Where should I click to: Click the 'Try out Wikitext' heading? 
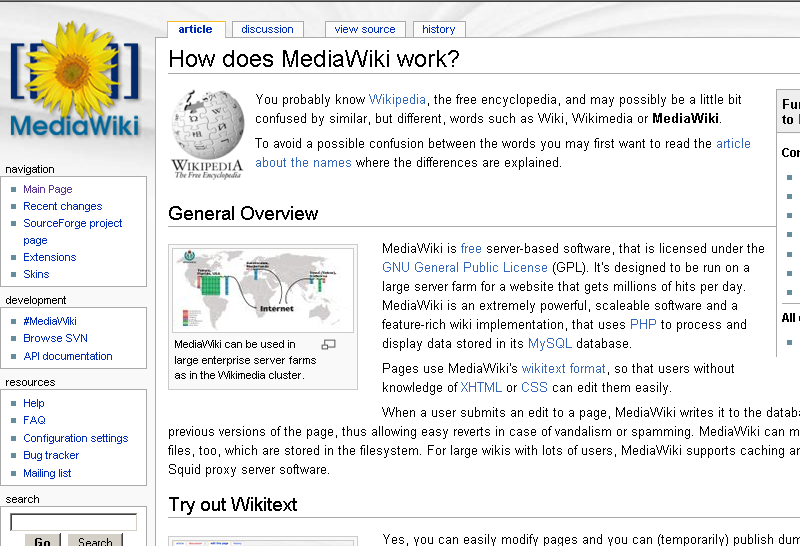pyautogui.click(x=233, y=504)
